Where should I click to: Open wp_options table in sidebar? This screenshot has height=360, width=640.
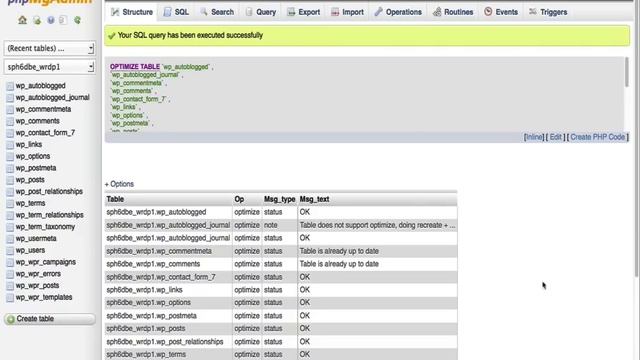tap(33, 156)
